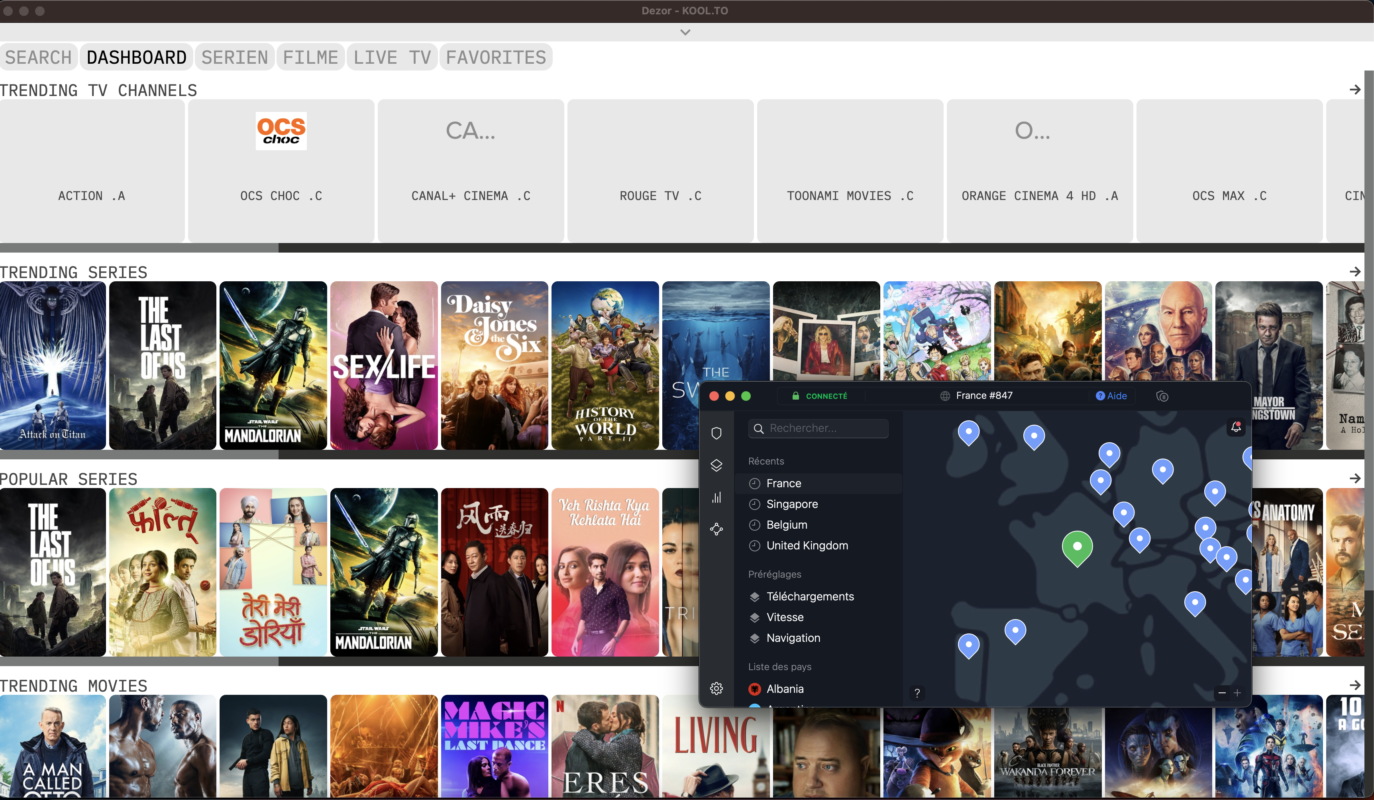Open the shield icon in VPN sidebar

(x=716, y=433)
